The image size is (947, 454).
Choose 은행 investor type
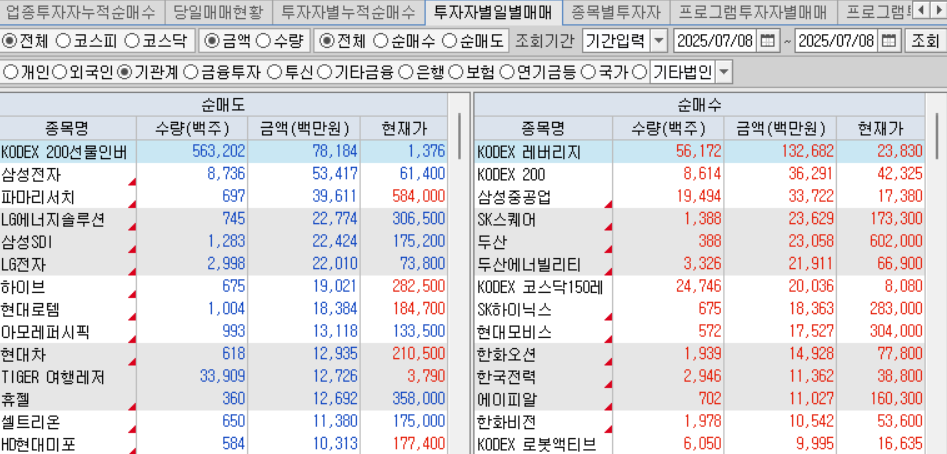tap(406, 72)
